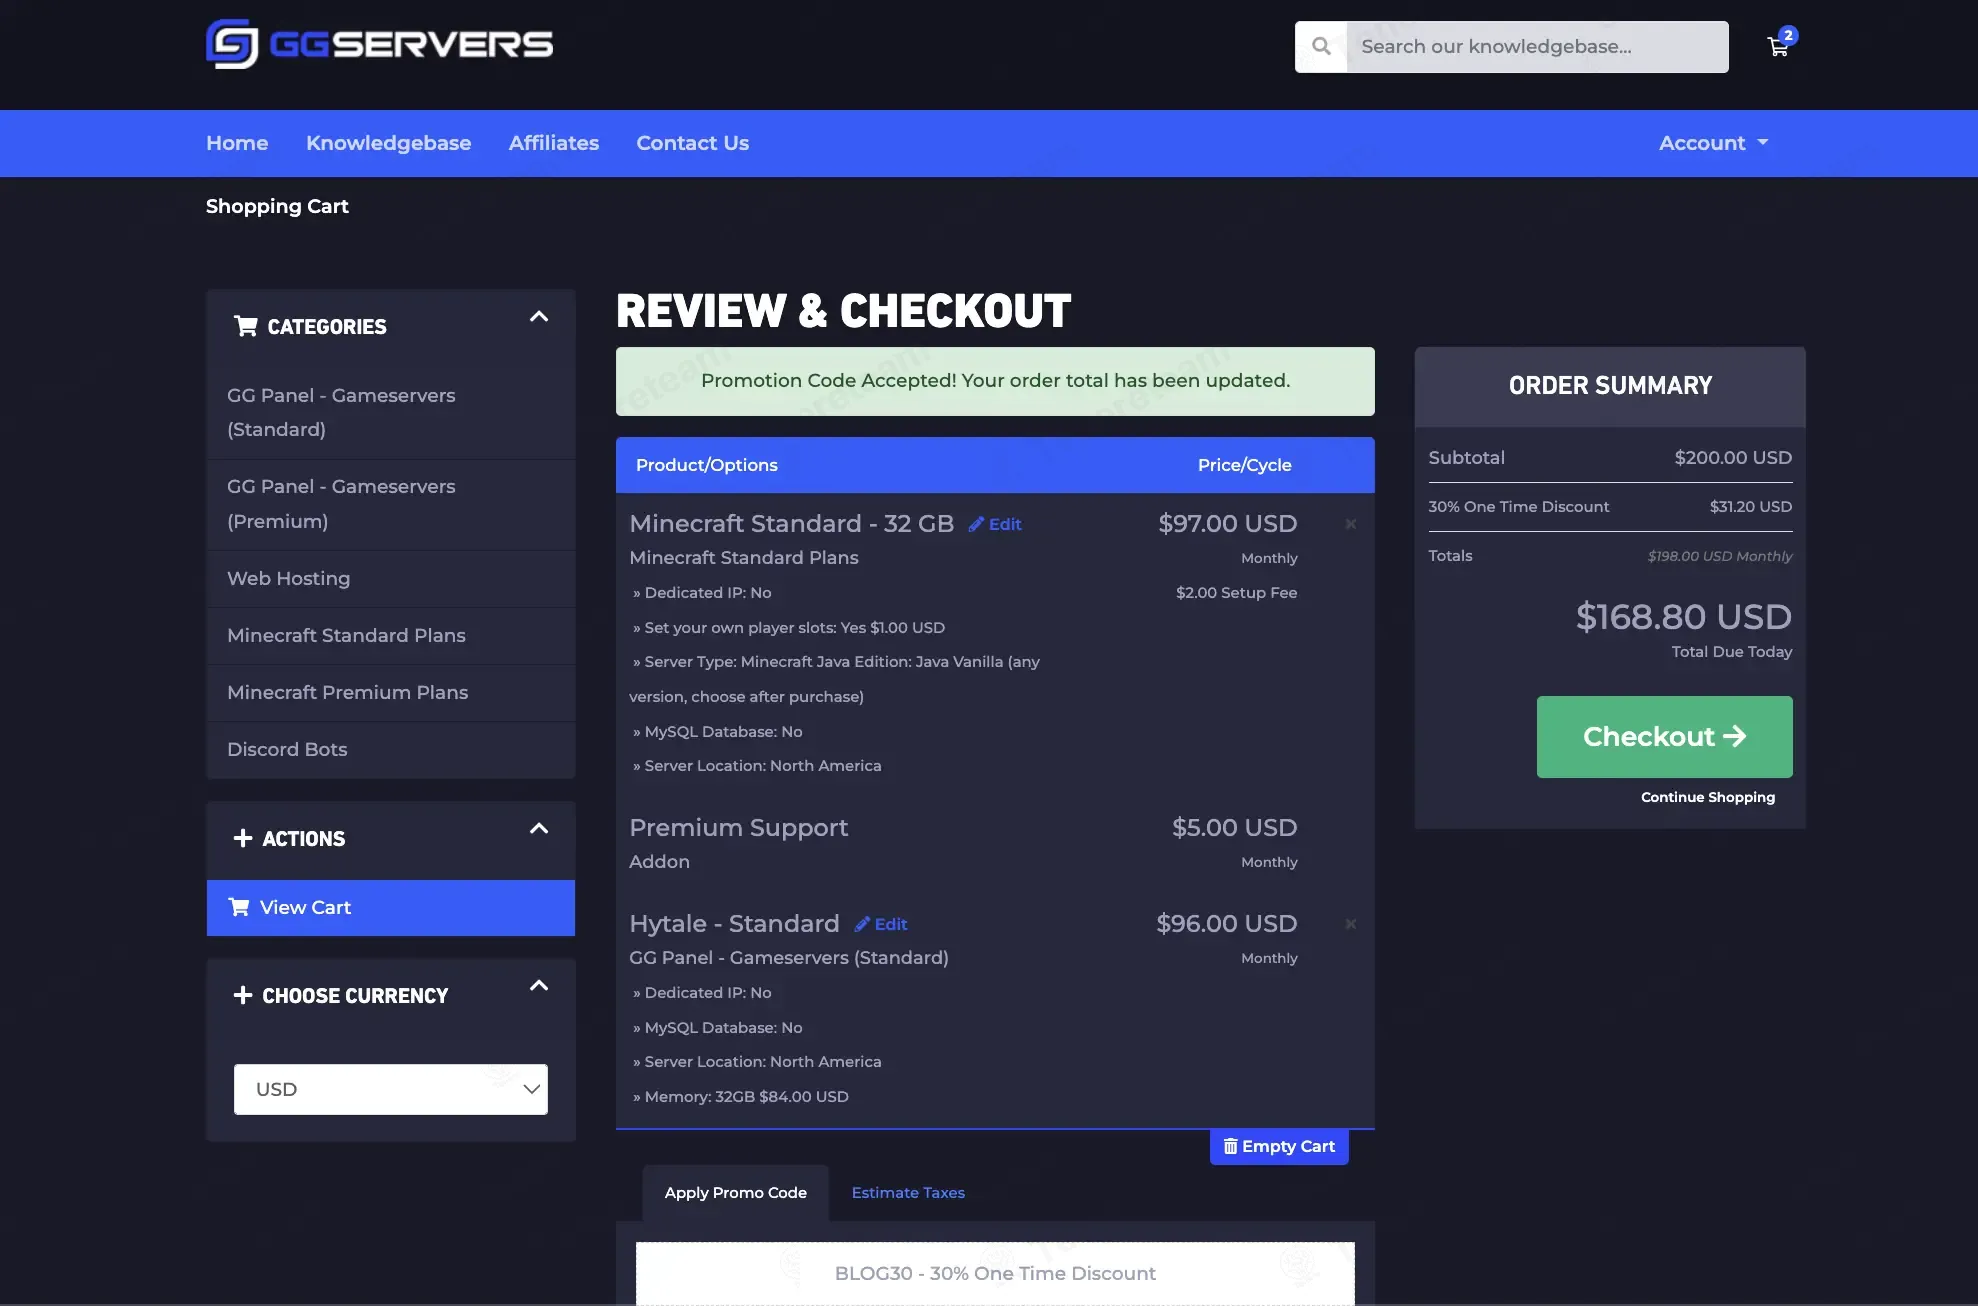
Task: Click the Premium Support addon title
Action: [738, 828]
